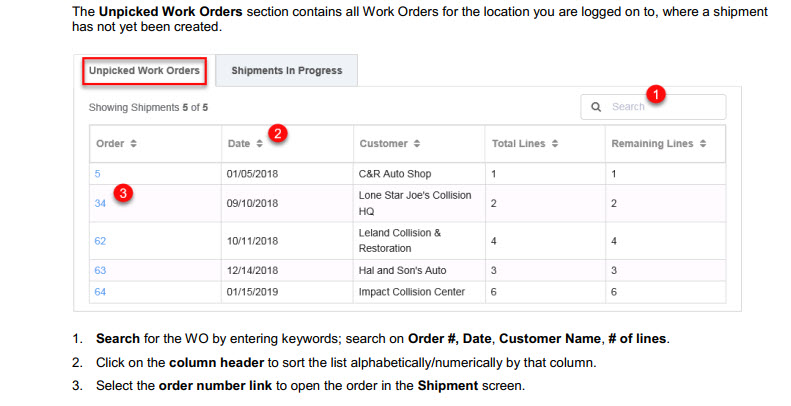Click the 12/14/2018 date cell

tap(253, 270)
